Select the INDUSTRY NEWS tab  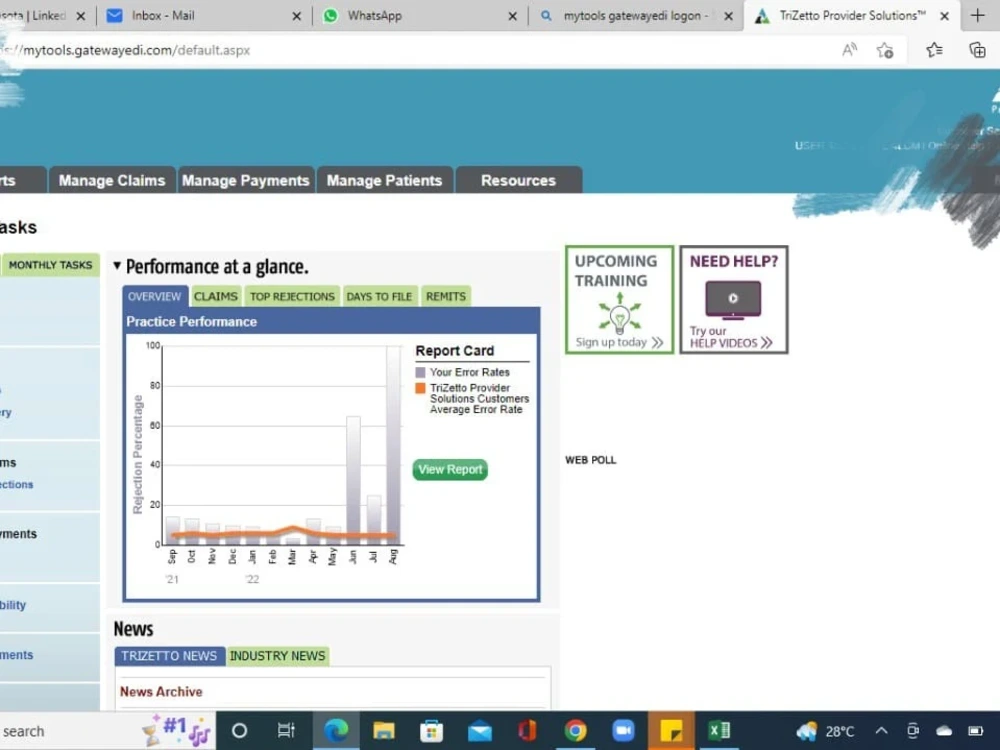277,656
